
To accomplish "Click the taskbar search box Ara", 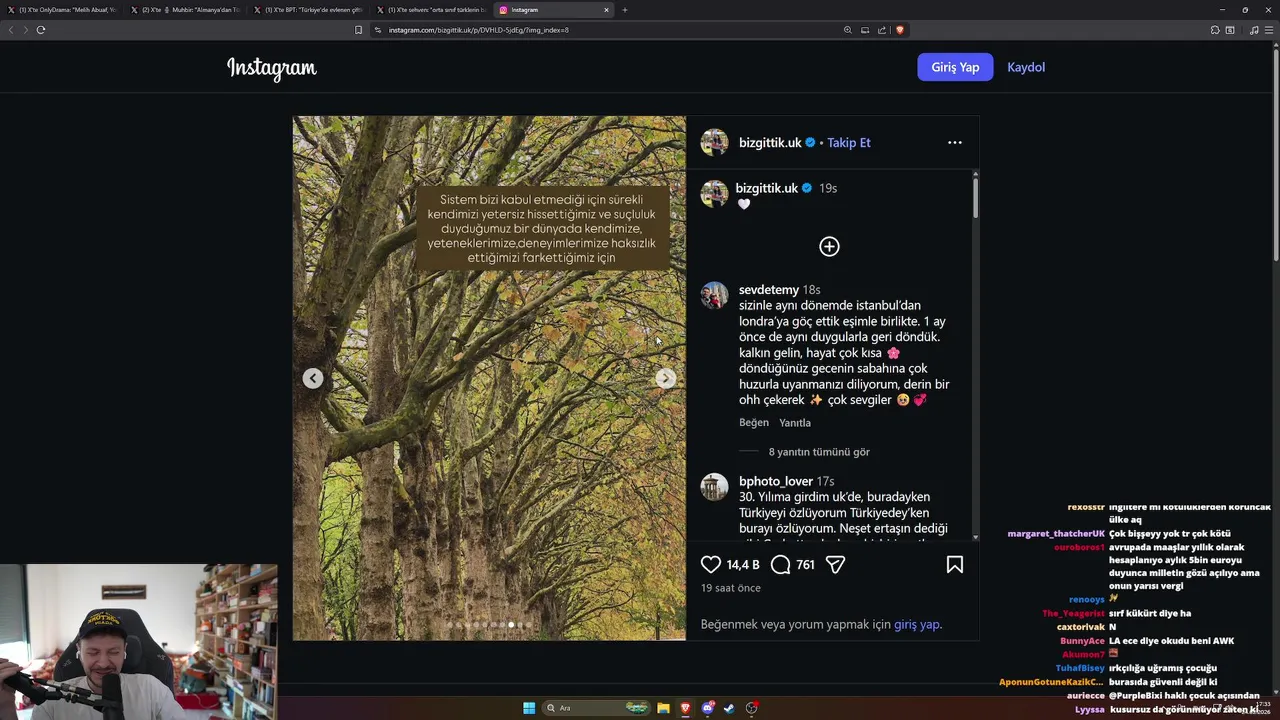I will (x=596, y=708).
